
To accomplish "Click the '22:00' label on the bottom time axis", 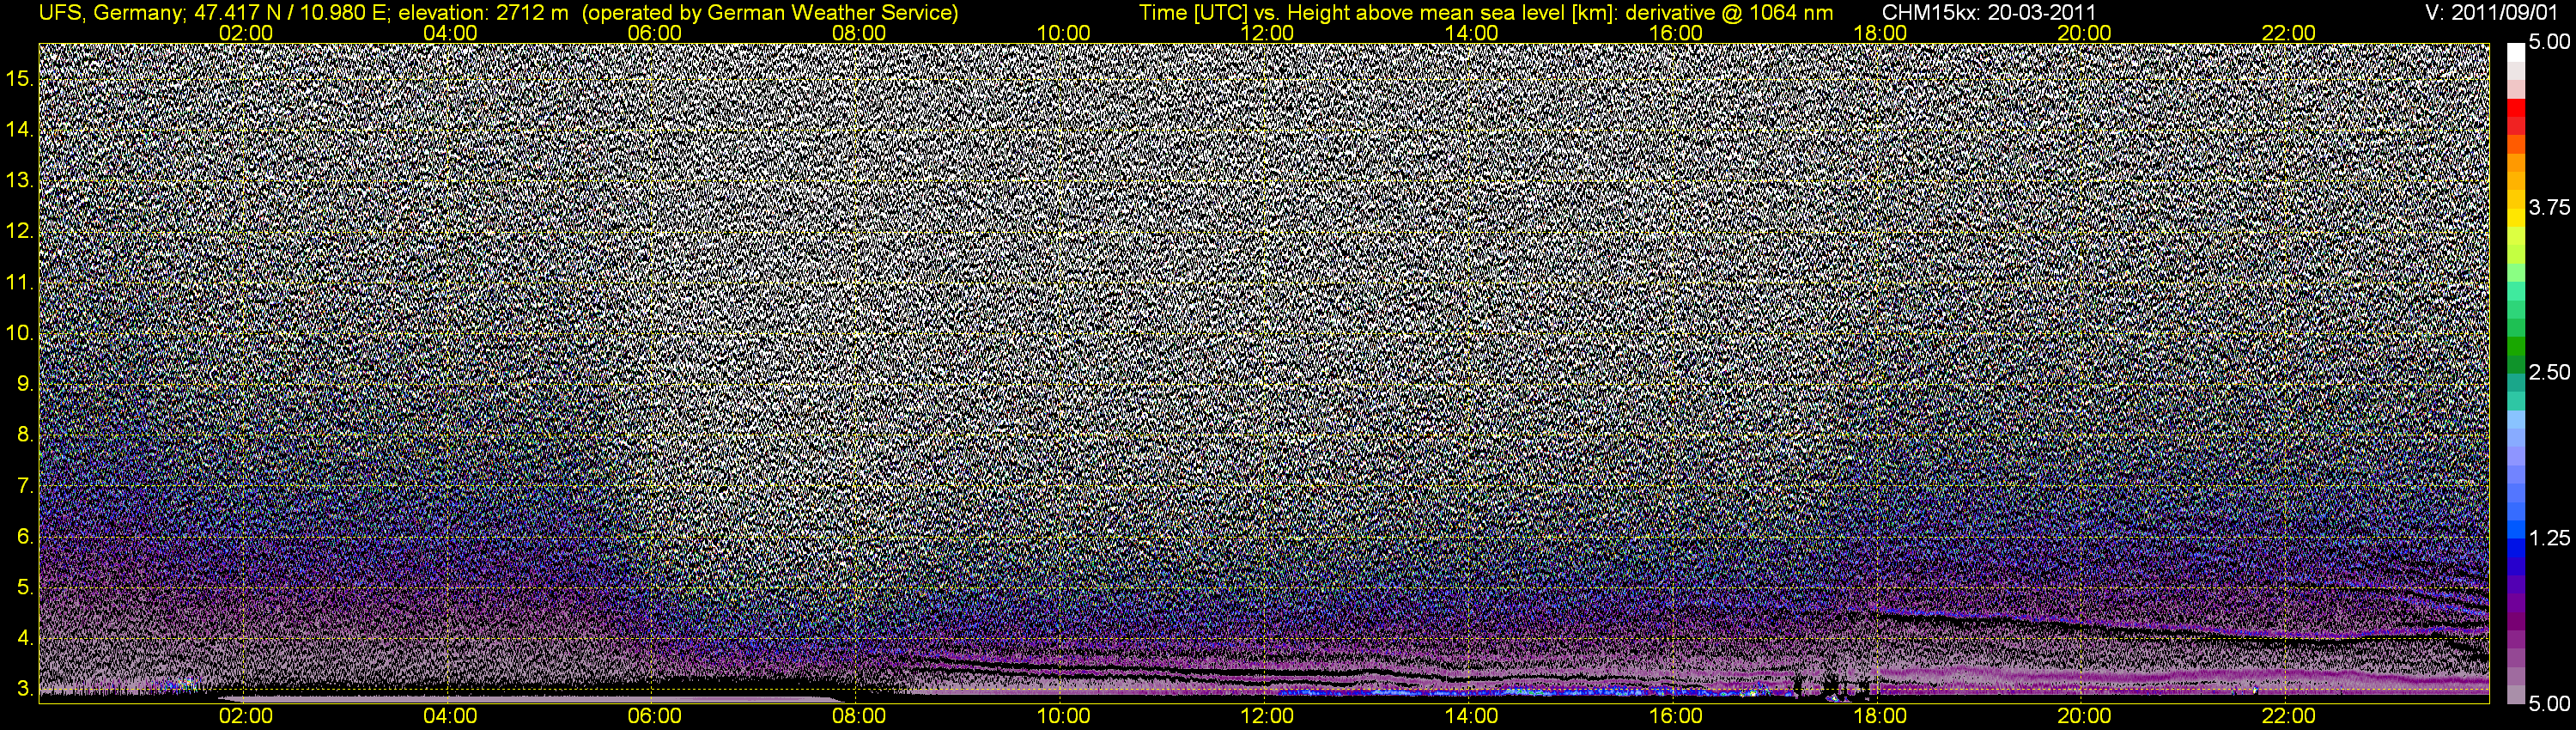I will (2289, 716).
